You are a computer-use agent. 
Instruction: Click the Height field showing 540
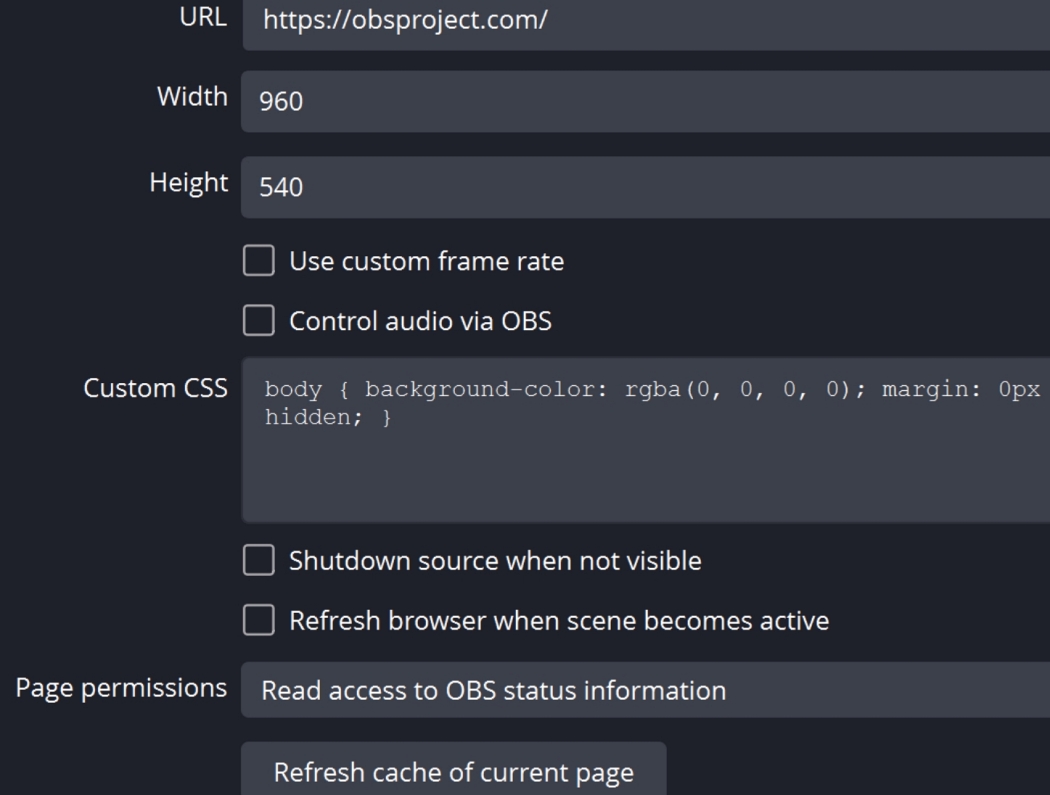[x=646, y=187]
